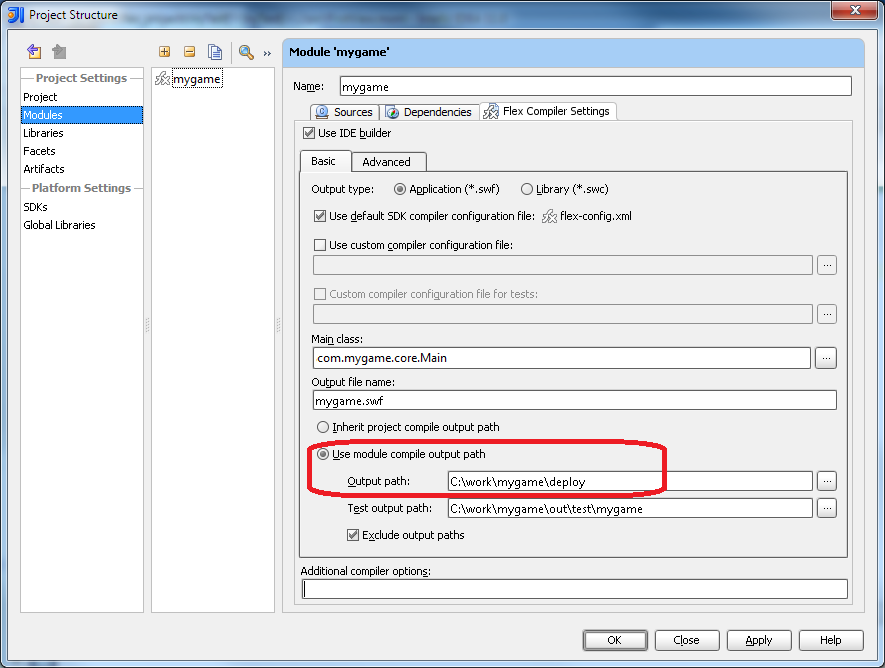
Task: Browse for Test output path
Action: pos(826,508)
